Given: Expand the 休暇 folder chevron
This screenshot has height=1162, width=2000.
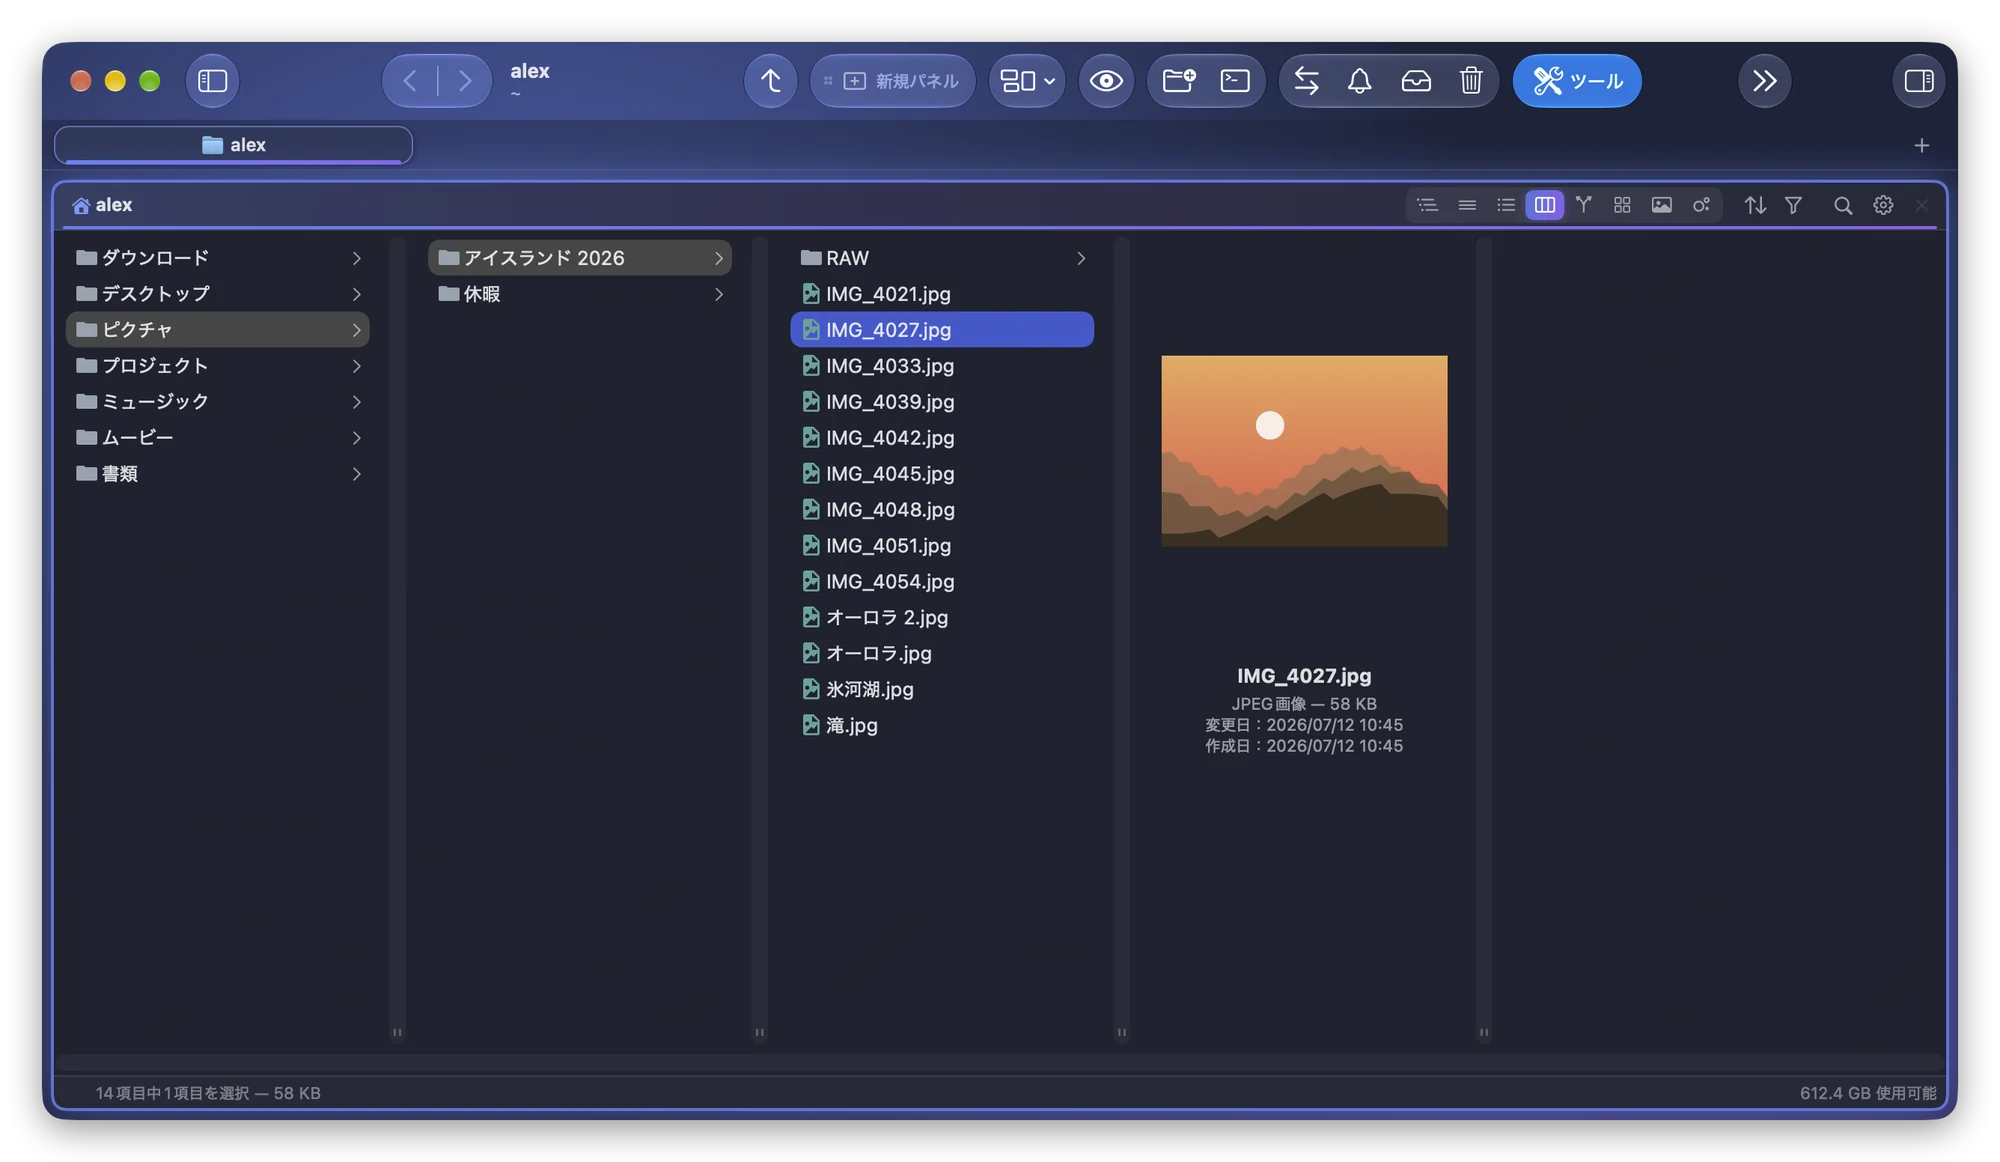Looking at the screenshot, I should [x=718, y=294].
